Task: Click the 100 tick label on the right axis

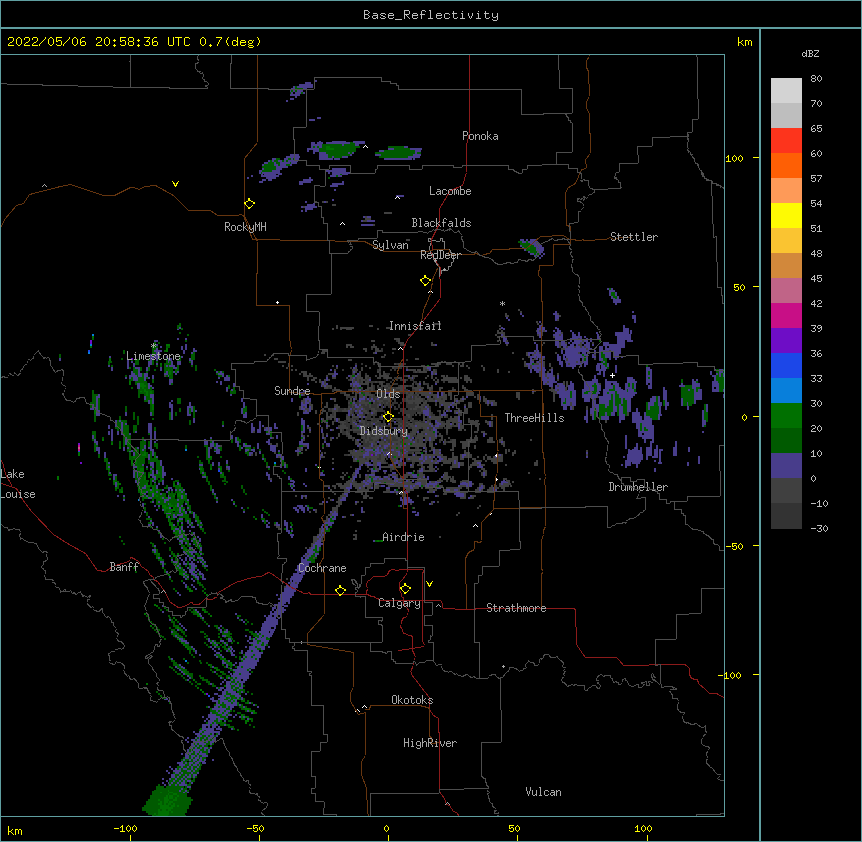Action: (x=734, y=158)
